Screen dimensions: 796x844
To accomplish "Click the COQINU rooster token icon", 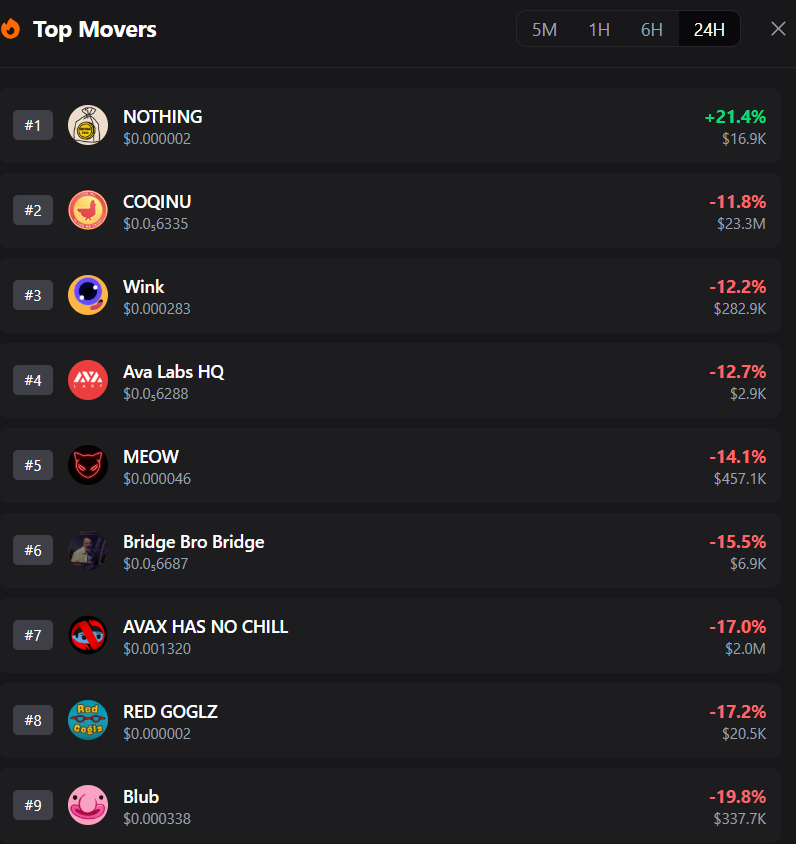I will [88, 210].
